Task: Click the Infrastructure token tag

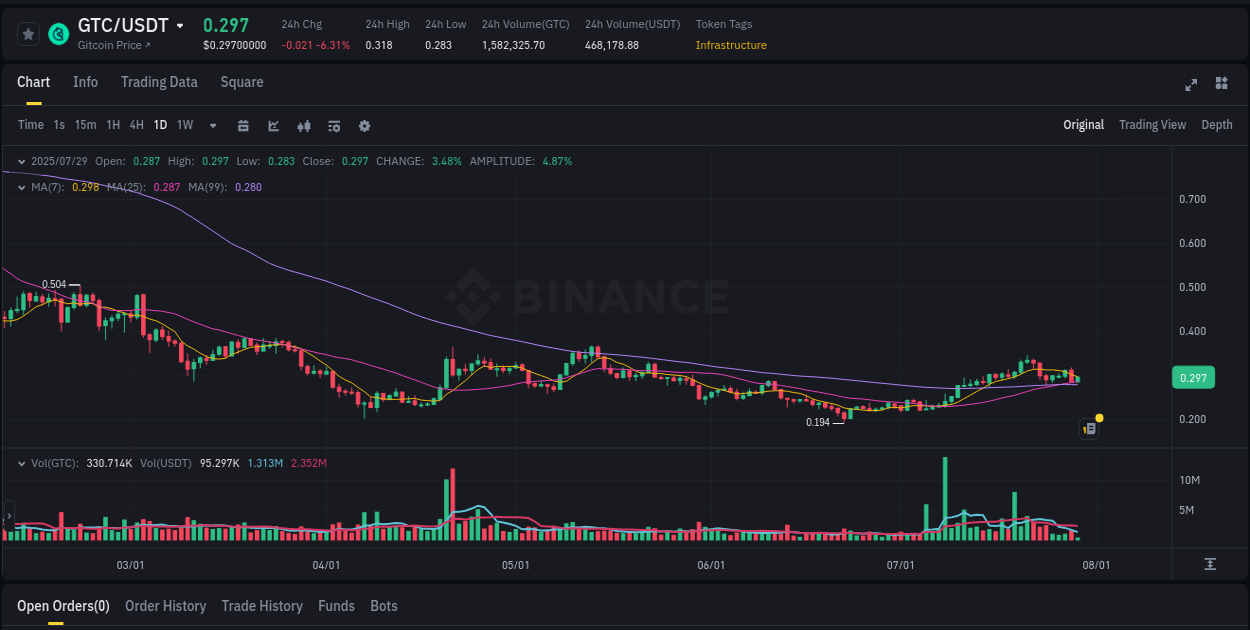Action: pyautogui.click(x=731, y=45)
